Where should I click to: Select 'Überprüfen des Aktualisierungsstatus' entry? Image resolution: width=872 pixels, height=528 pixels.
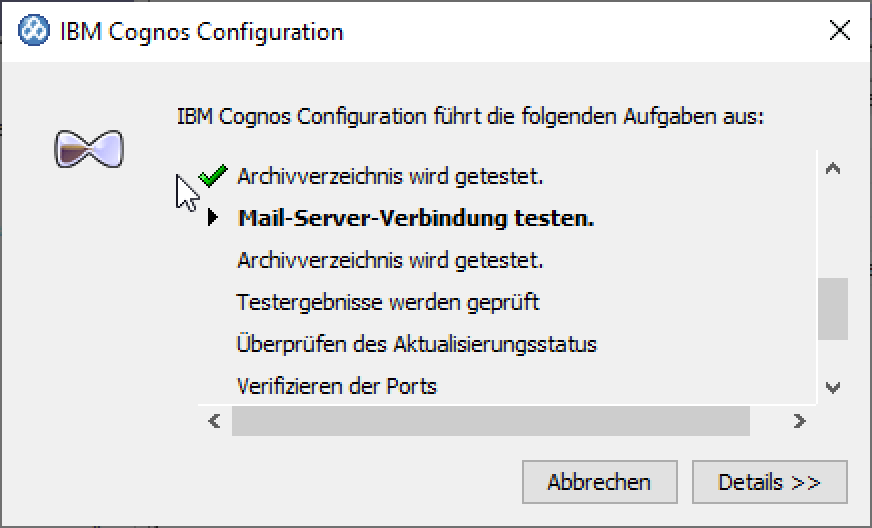(416, 344)
